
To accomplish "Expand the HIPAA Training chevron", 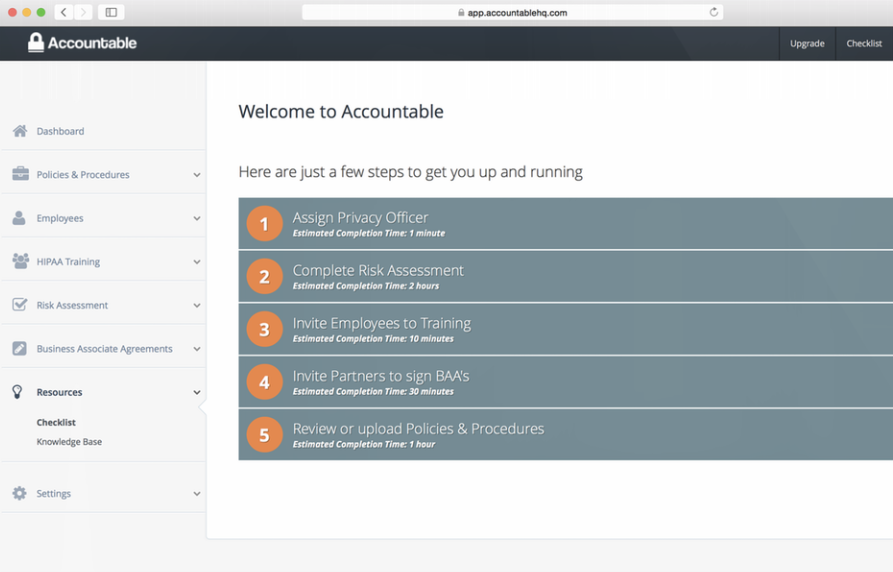I will (196, 262).
